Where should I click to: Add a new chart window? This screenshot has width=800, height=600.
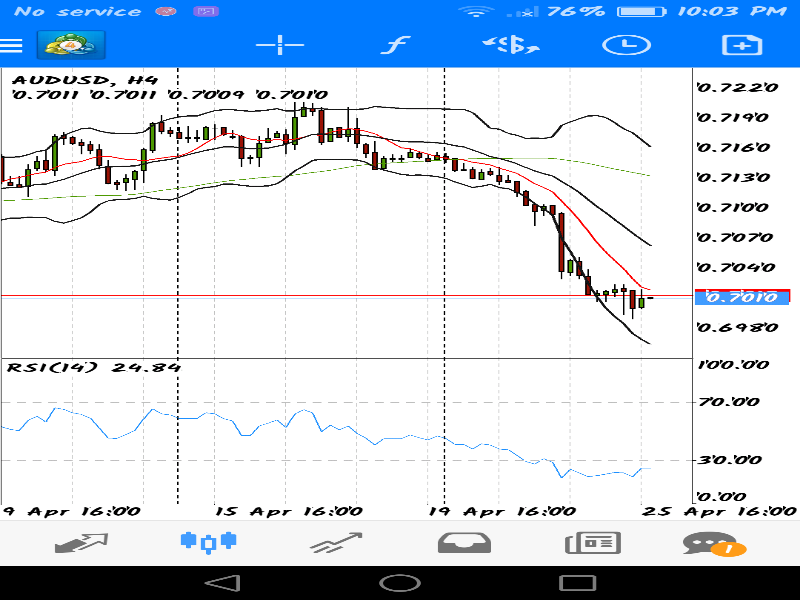(x=742, y=45)
